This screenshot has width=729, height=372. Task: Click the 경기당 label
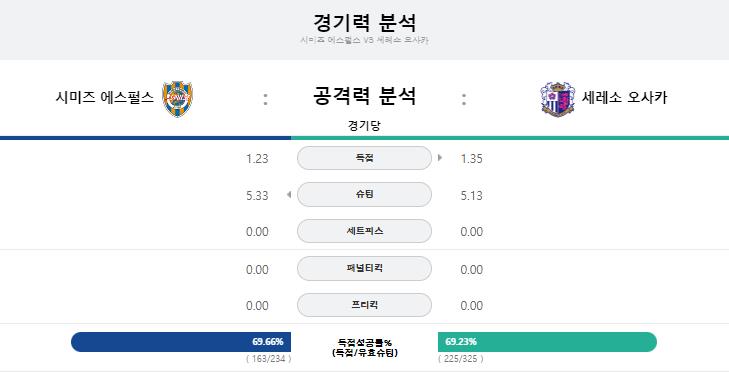[364, 126]
